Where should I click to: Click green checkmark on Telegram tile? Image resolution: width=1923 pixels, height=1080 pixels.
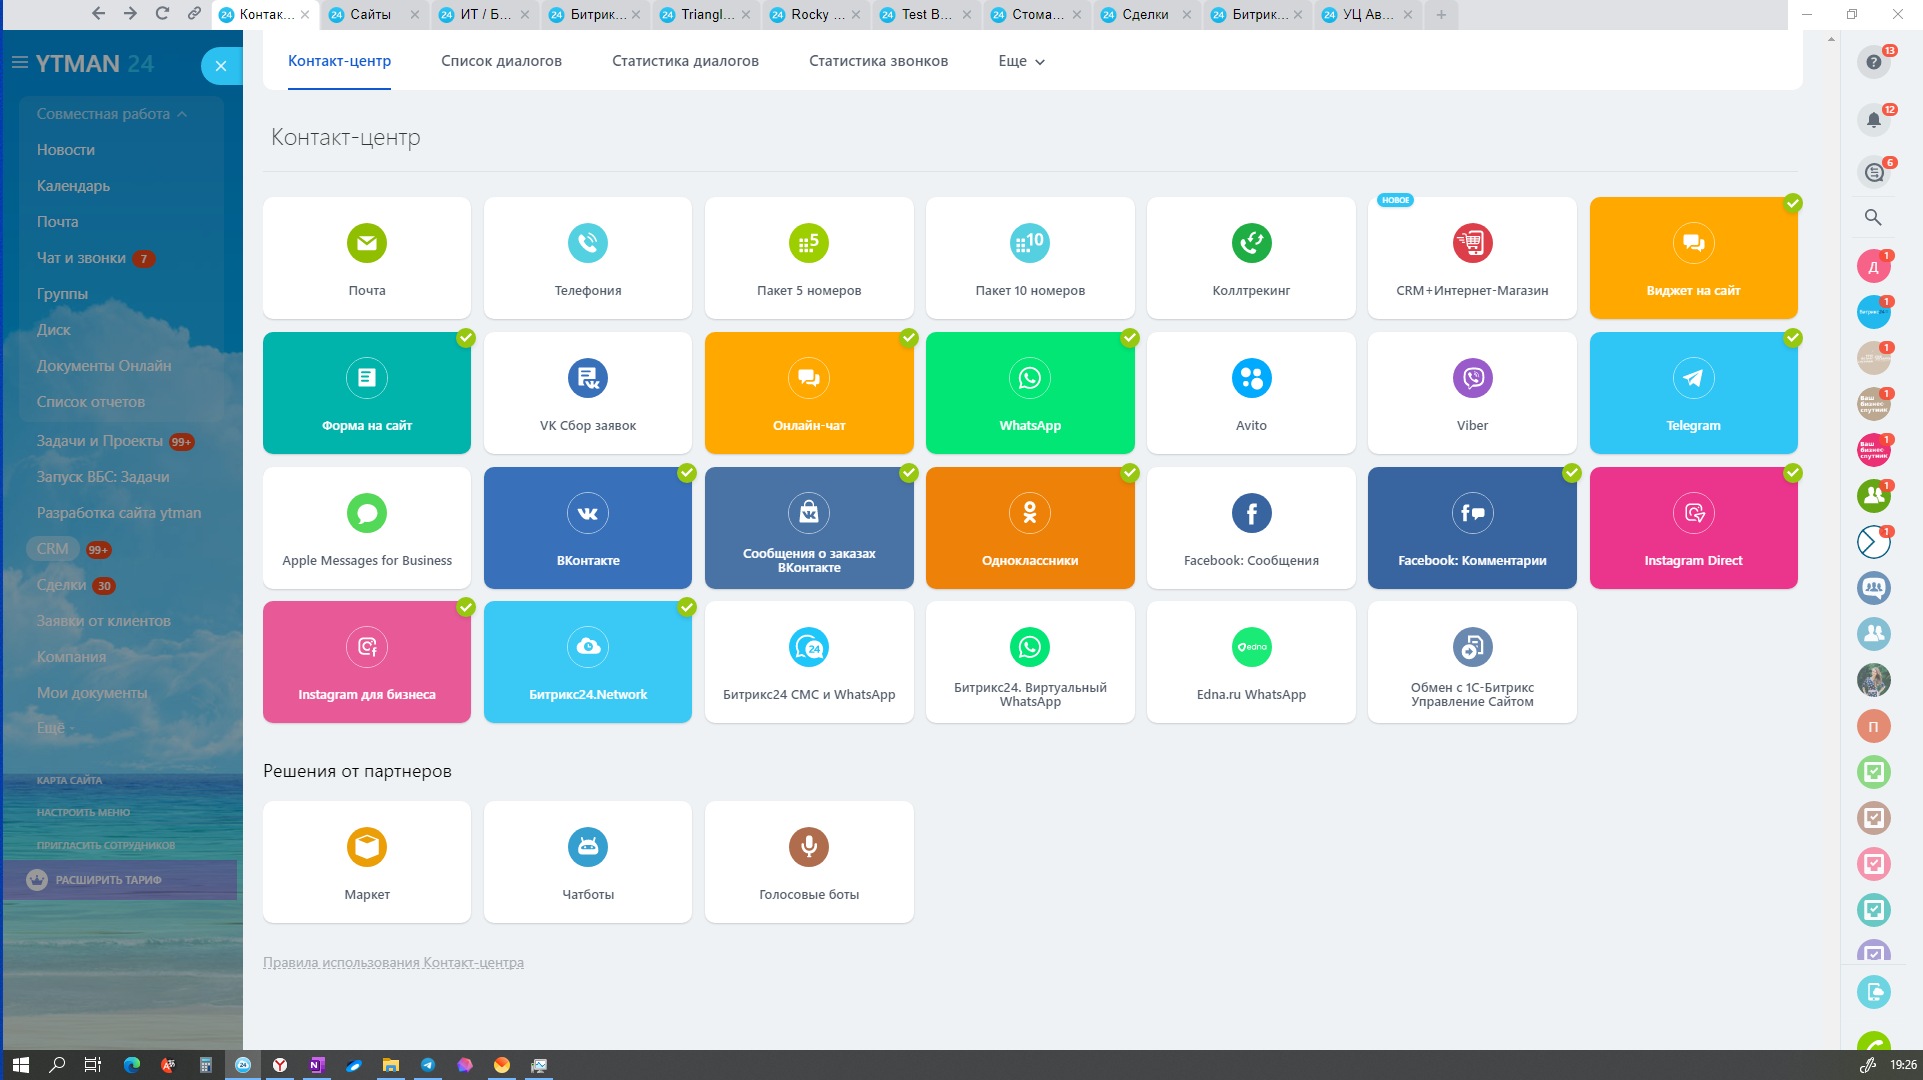point(1792,338)
